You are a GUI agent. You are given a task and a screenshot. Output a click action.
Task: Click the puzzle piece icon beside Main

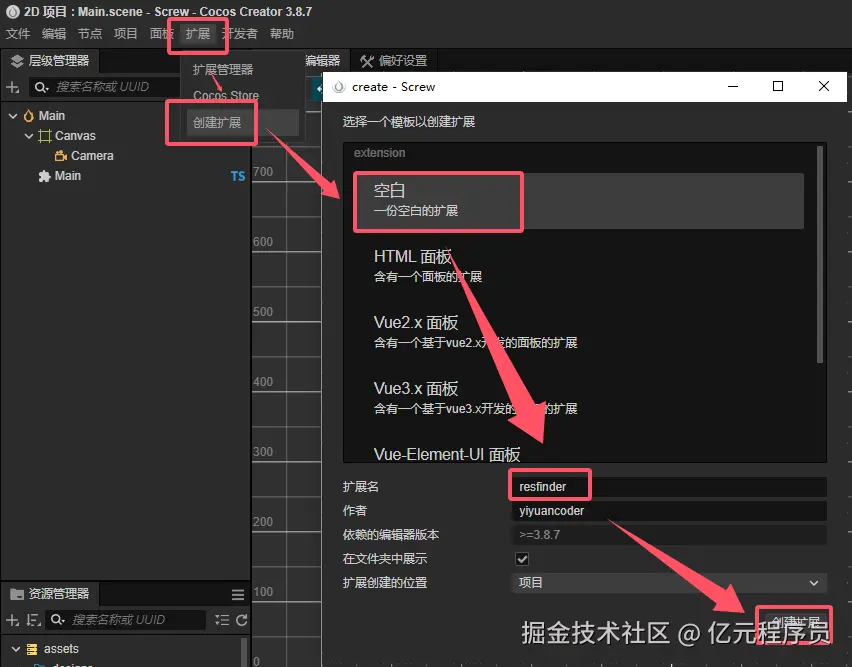point(45,176)
